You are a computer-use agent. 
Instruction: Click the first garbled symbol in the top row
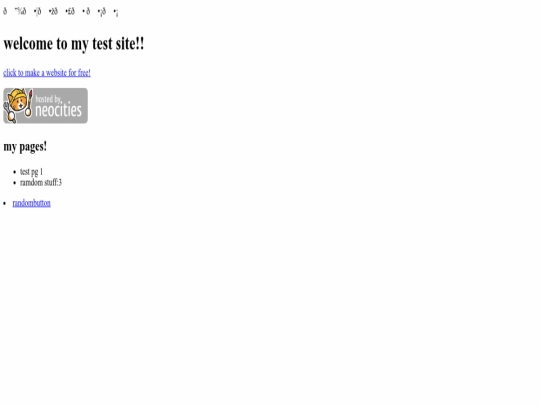pos(5,11)
